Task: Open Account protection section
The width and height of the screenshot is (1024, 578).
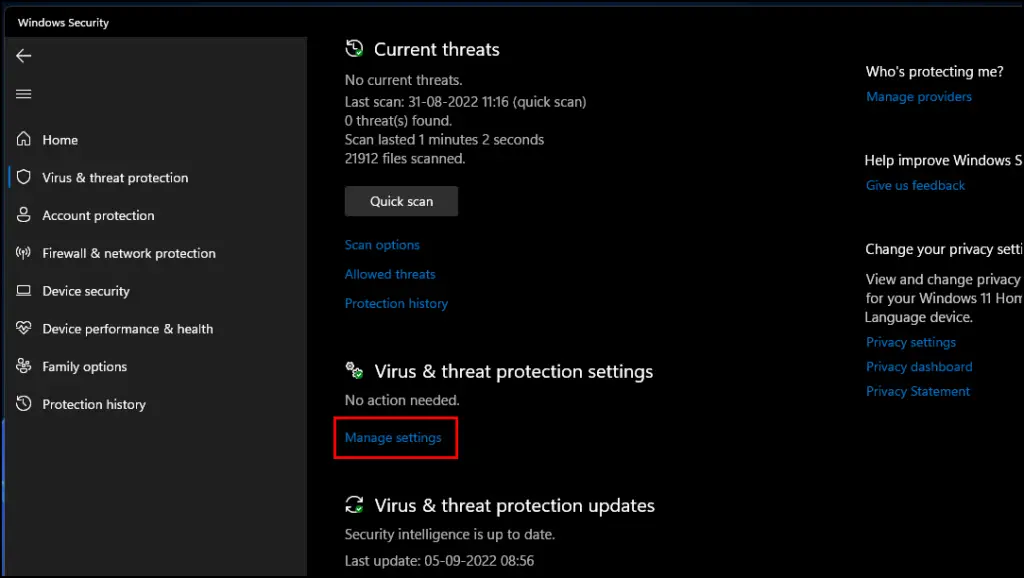Action: tap(99, 216)
